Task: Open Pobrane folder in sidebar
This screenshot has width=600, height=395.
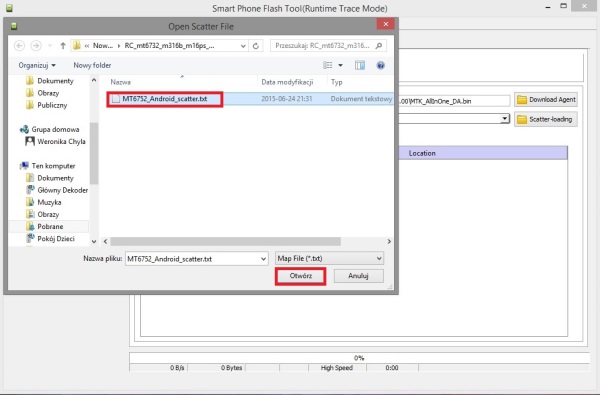Action: (44, 227)
